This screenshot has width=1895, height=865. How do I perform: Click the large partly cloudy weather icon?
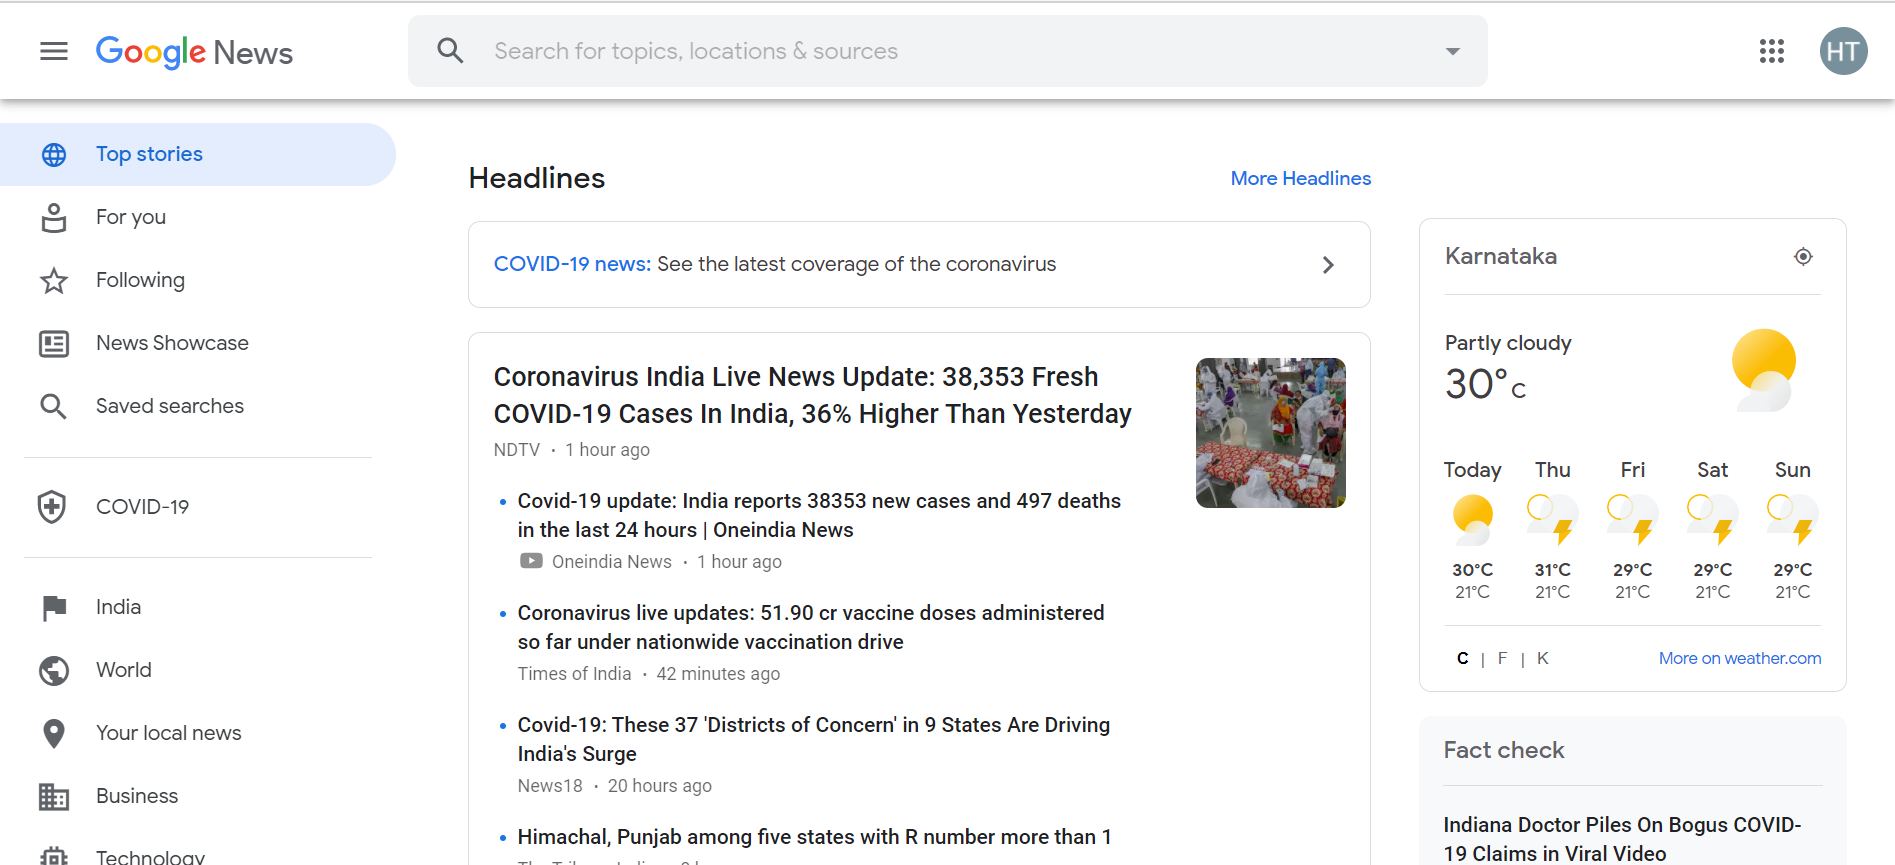coord(1764,370)
